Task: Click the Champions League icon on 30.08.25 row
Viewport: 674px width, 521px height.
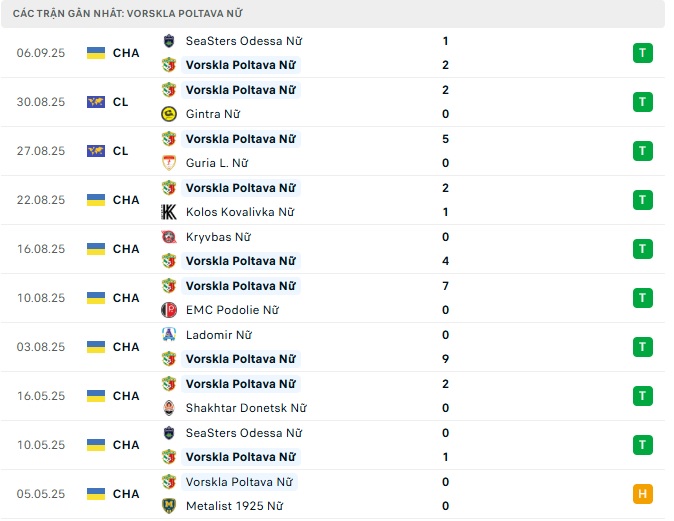Action: [x=96, y=102]
